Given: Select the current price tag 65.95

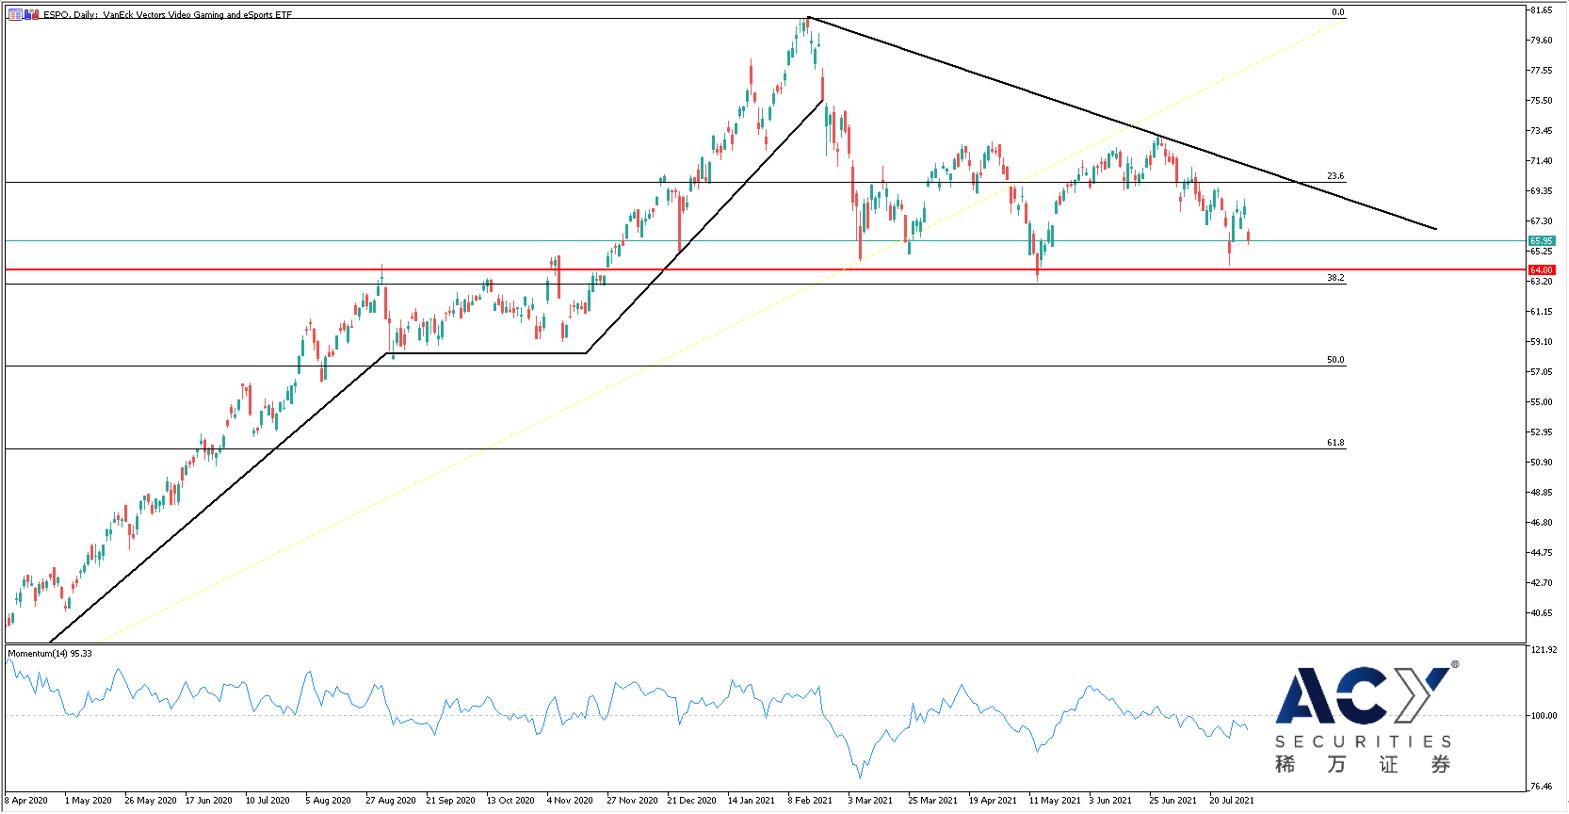Looking at the screenshot, I should 1541,241.
